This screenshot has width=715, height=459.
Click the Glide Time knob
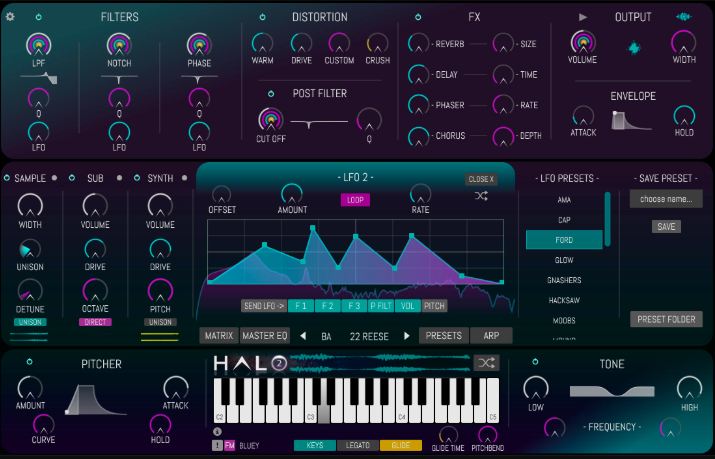[448, 435]
